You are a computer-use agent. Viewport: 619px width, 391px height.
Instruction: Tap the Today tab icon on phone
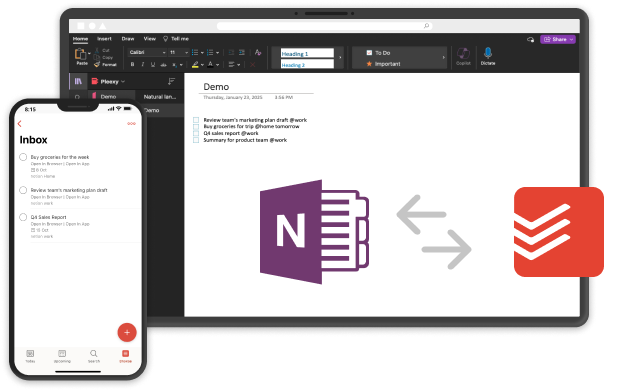point(30,353)
